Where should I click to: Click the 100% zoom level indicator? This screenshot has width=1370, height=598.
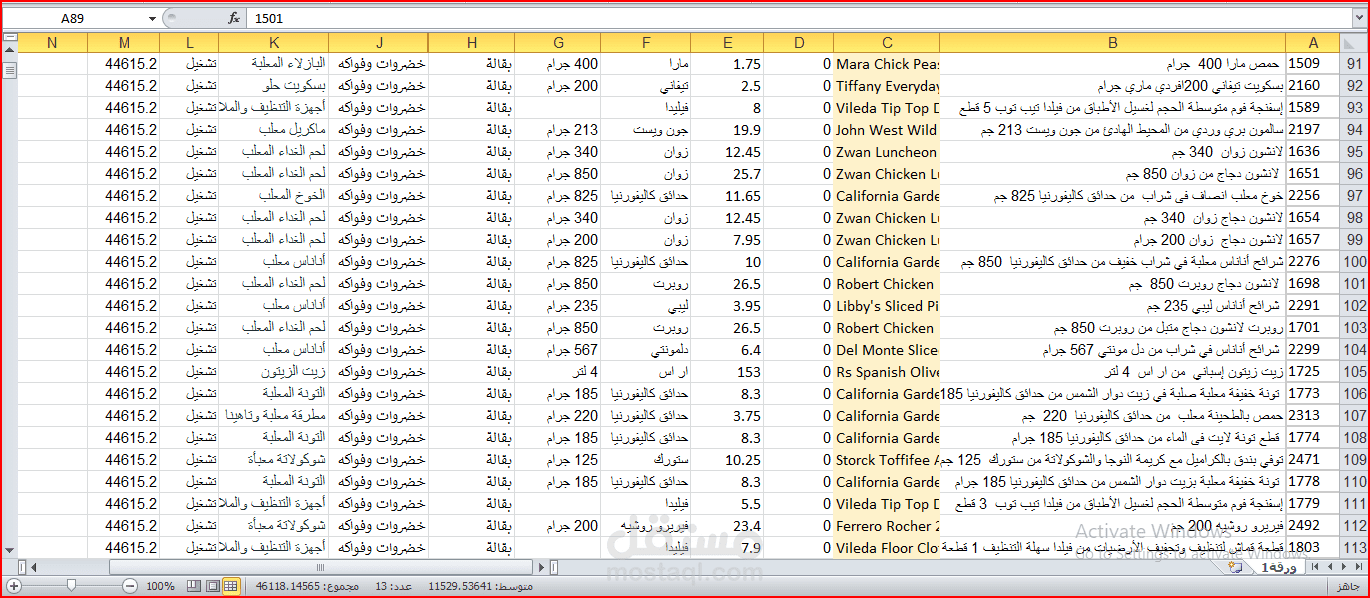[160, 586]
